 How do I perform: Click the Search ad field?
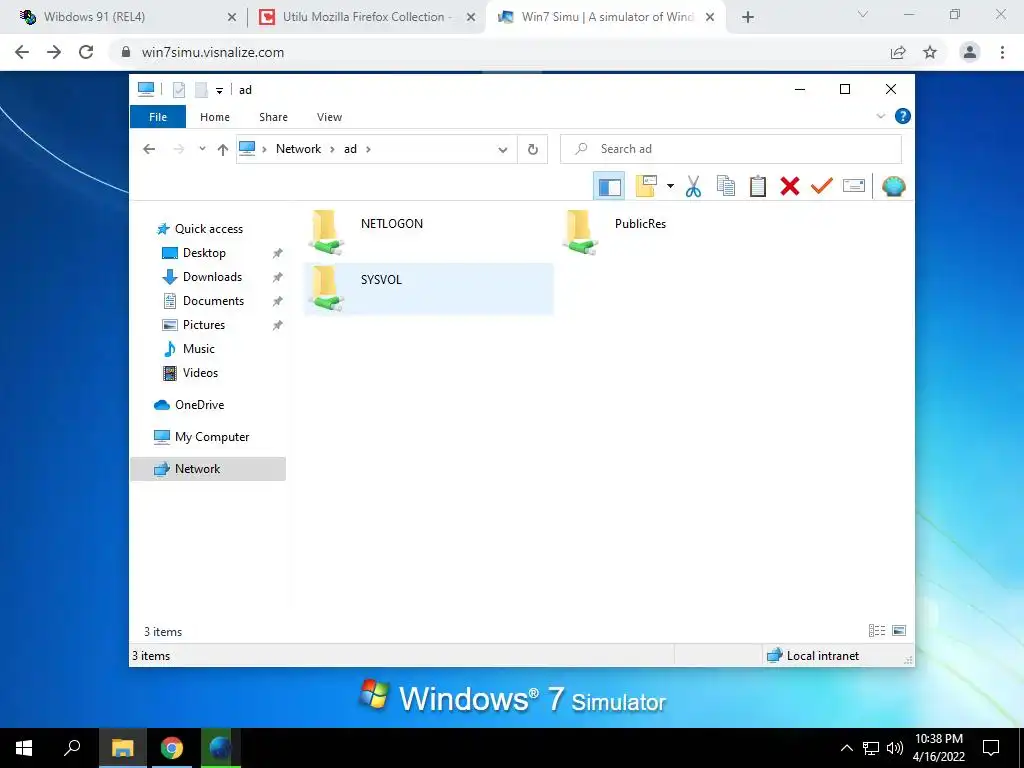[731, 149]
